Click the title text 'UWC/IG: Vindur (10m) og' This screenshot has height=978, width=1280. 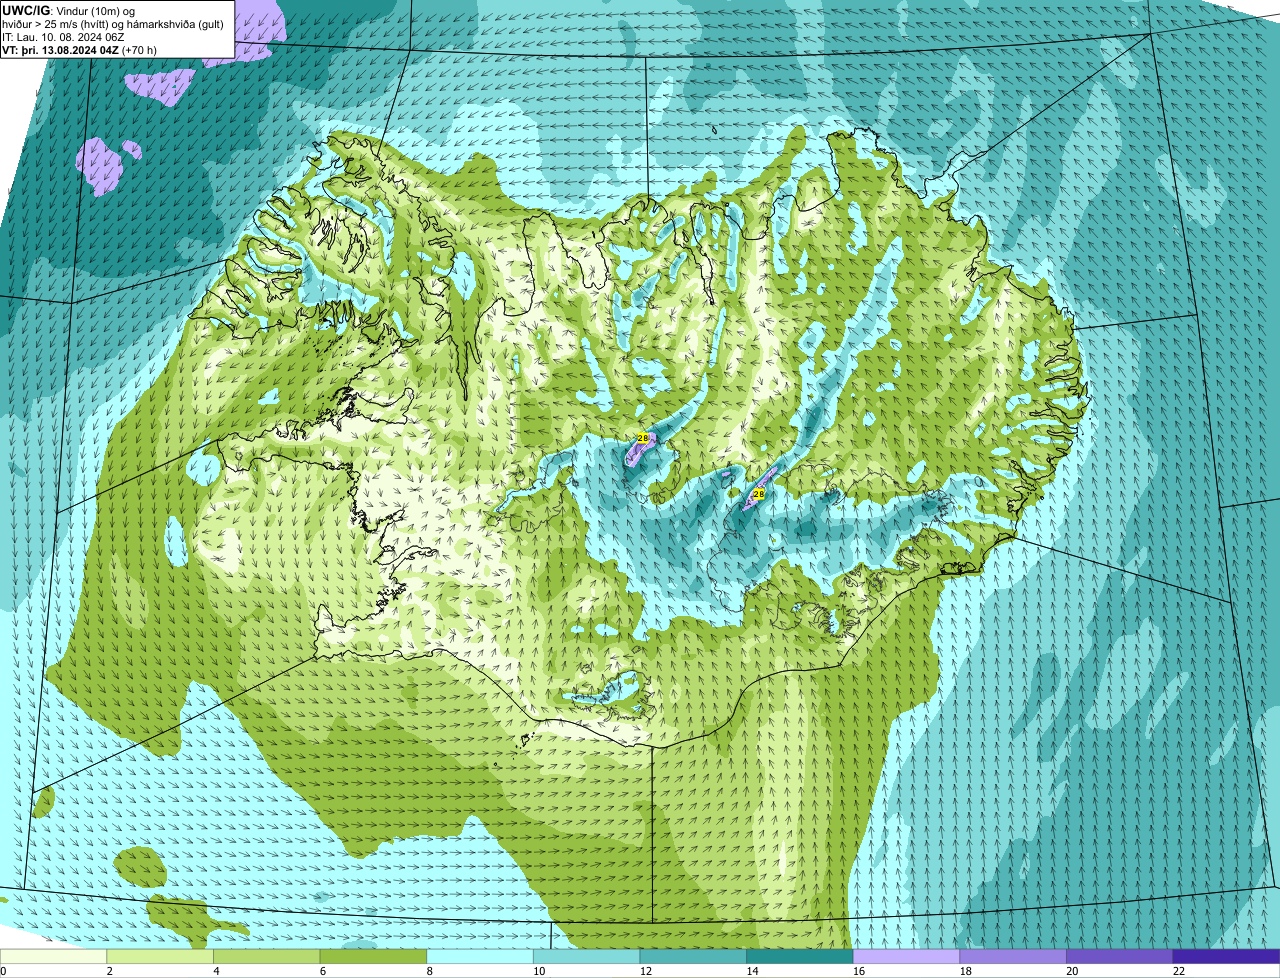tap(68, 10)
